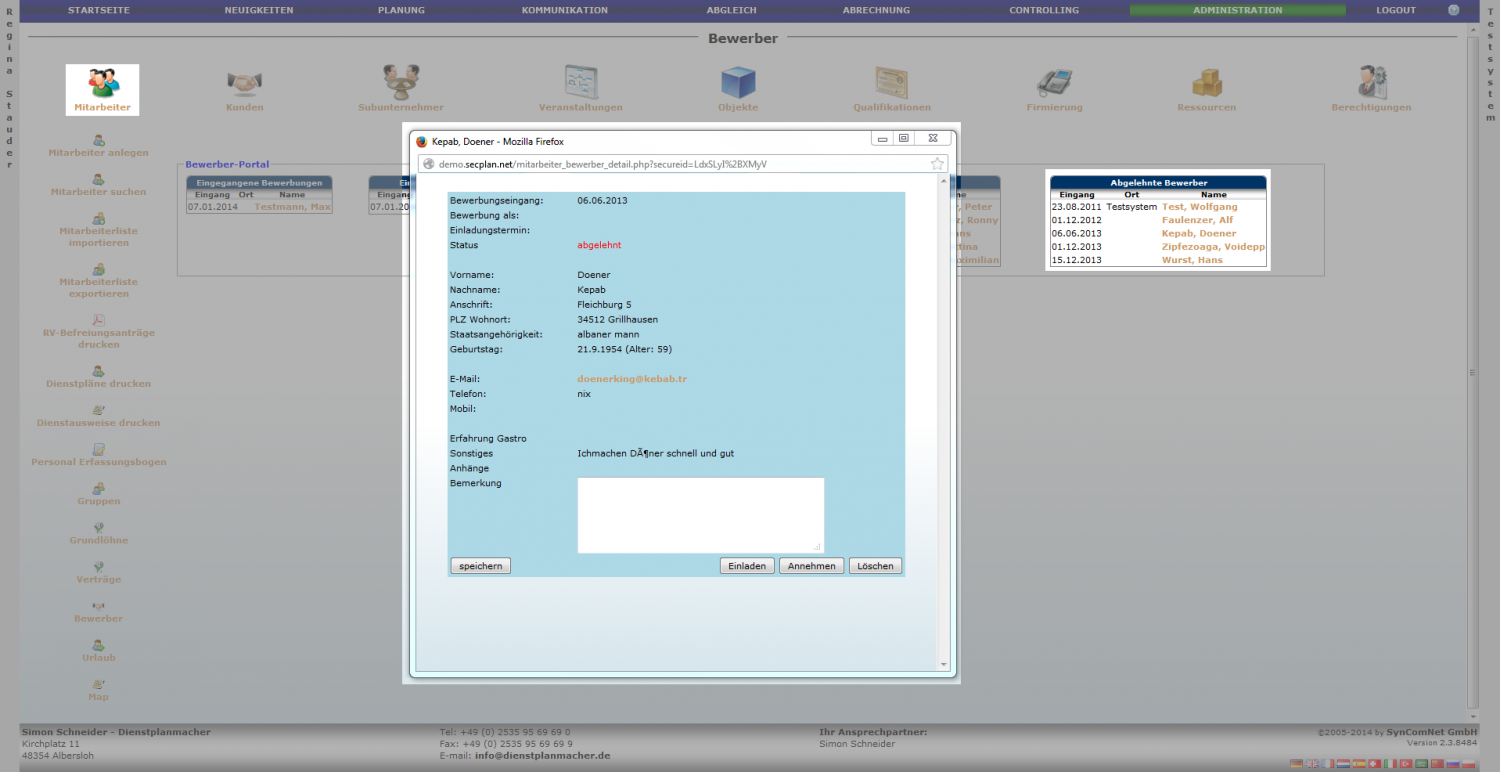Open applicant Faulenzer, Alf
Screen dimensions: 1500x772
(x=1197, y=220)
